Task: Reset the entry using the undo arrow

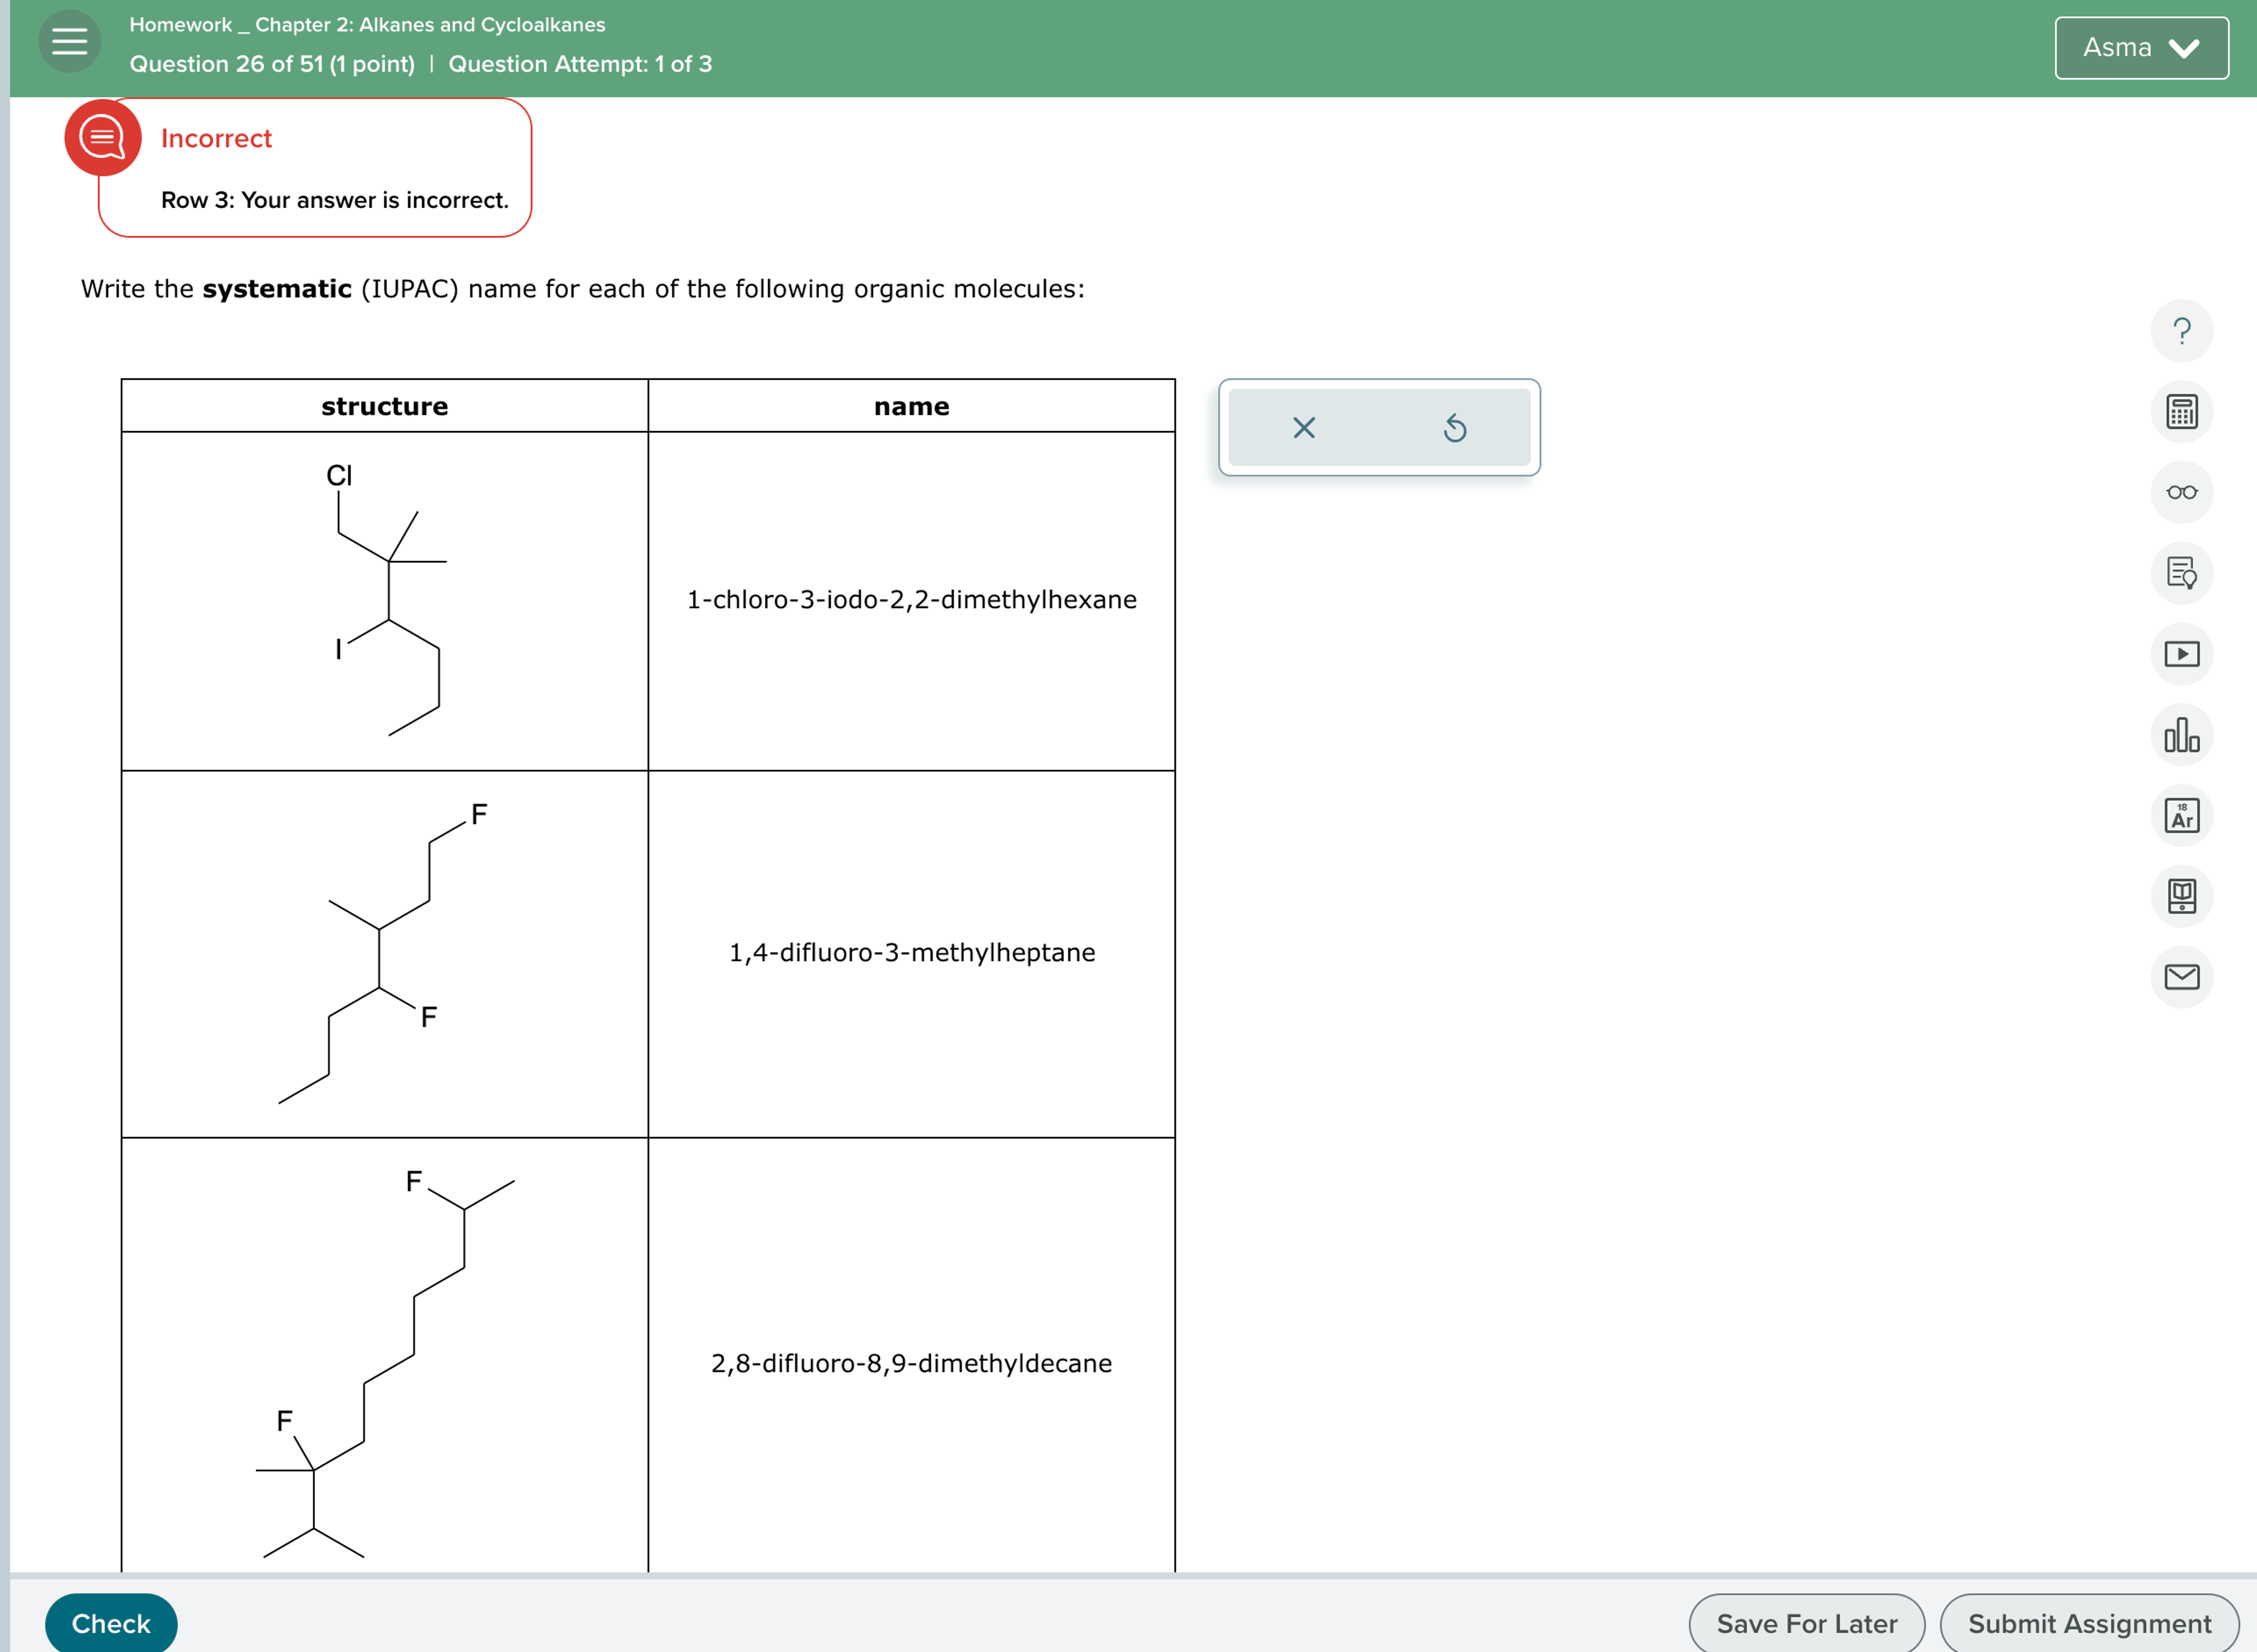Action: click(1455, 428)
